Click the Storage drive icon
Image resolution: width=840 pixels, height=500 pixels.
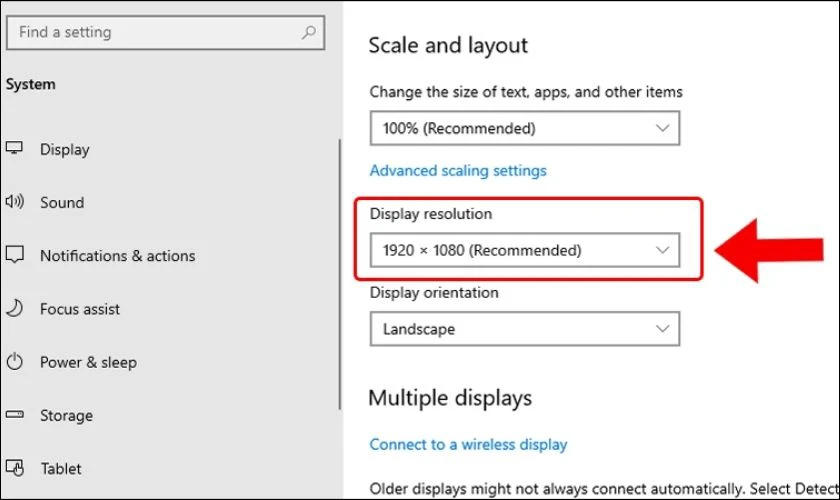tap(14, 414)
